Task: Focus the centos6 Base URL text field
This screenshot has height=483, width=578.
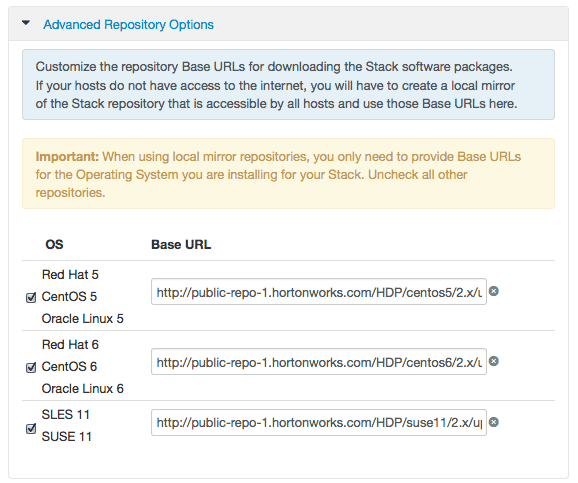Action: (319, 362)
